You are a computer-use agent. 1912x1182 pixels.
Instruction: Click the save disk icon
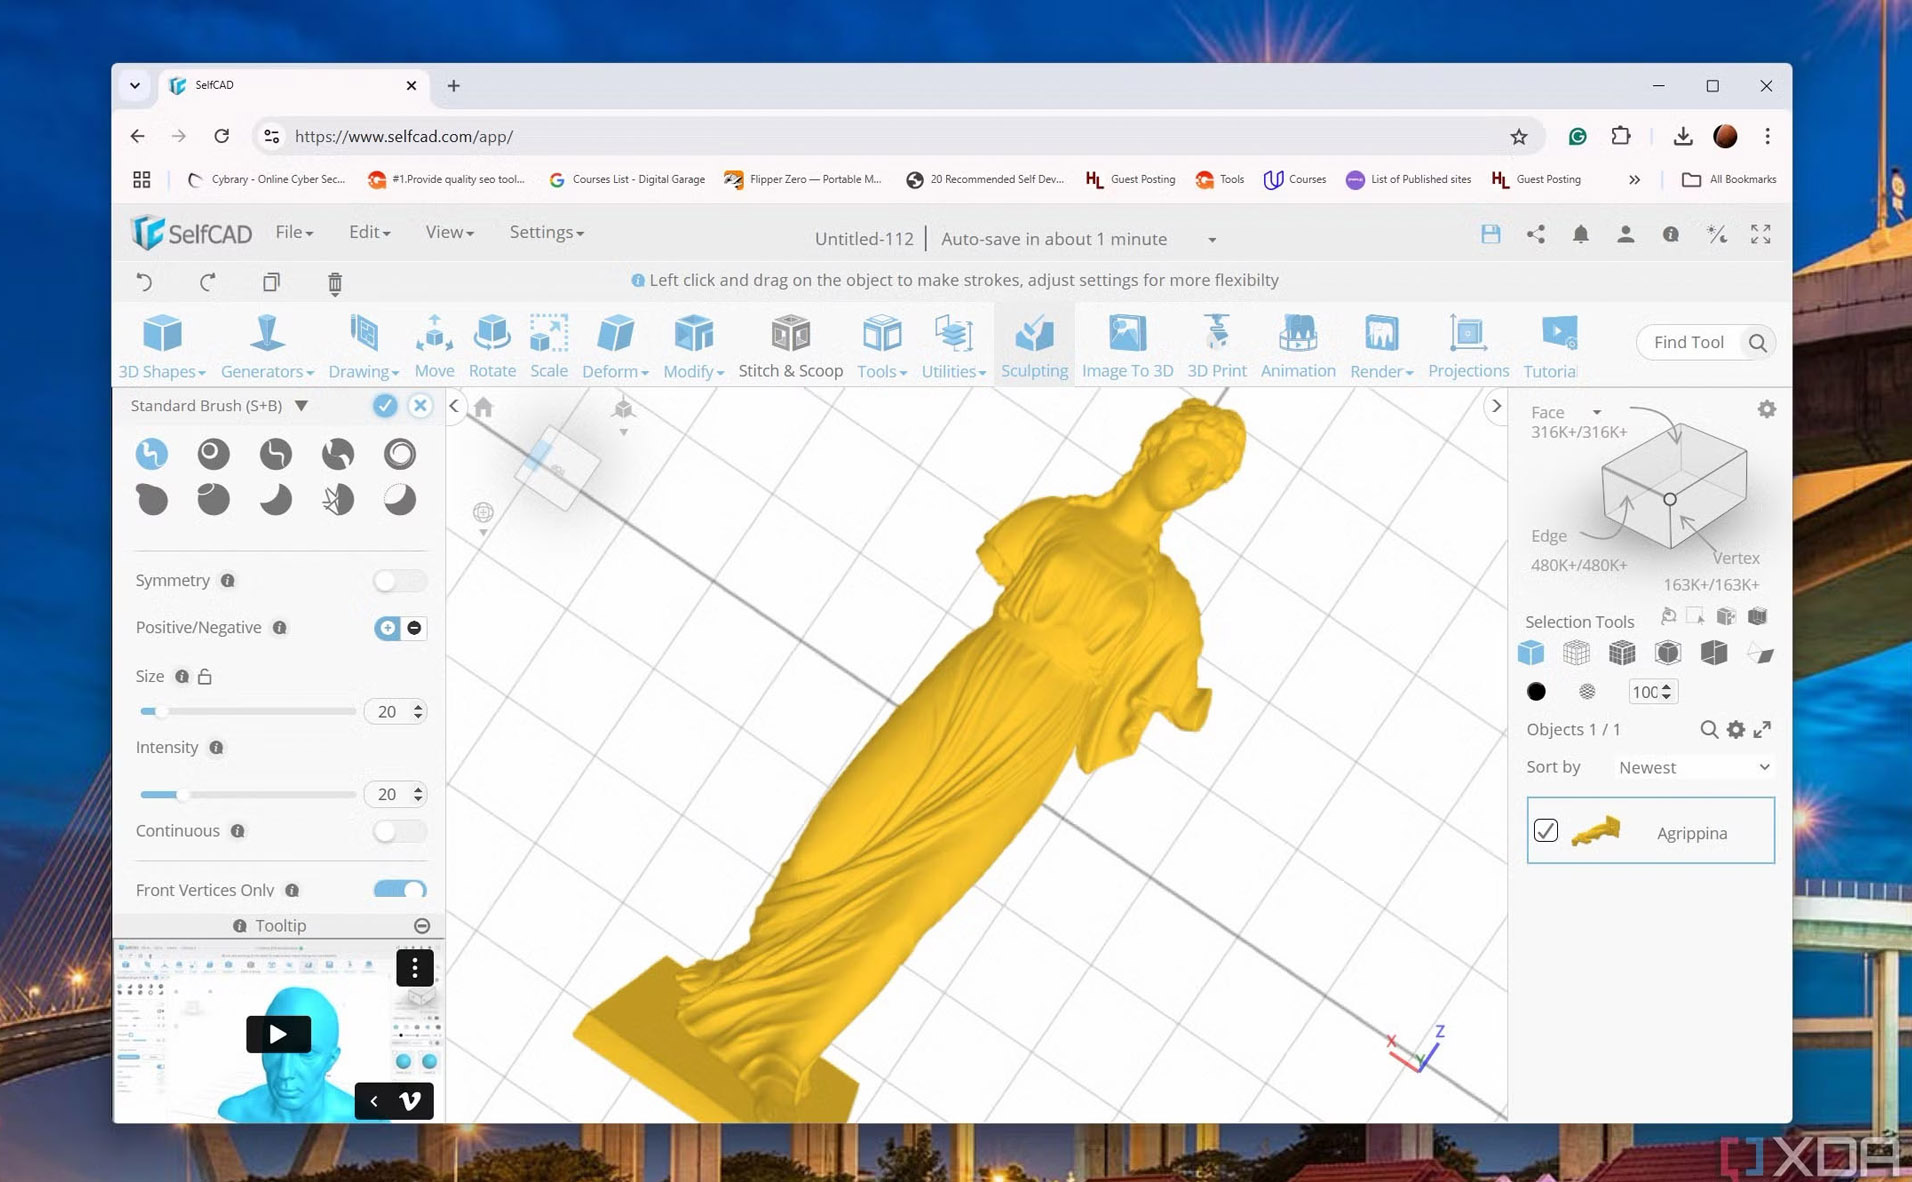pyautogui.click(x=1490, y=234)
